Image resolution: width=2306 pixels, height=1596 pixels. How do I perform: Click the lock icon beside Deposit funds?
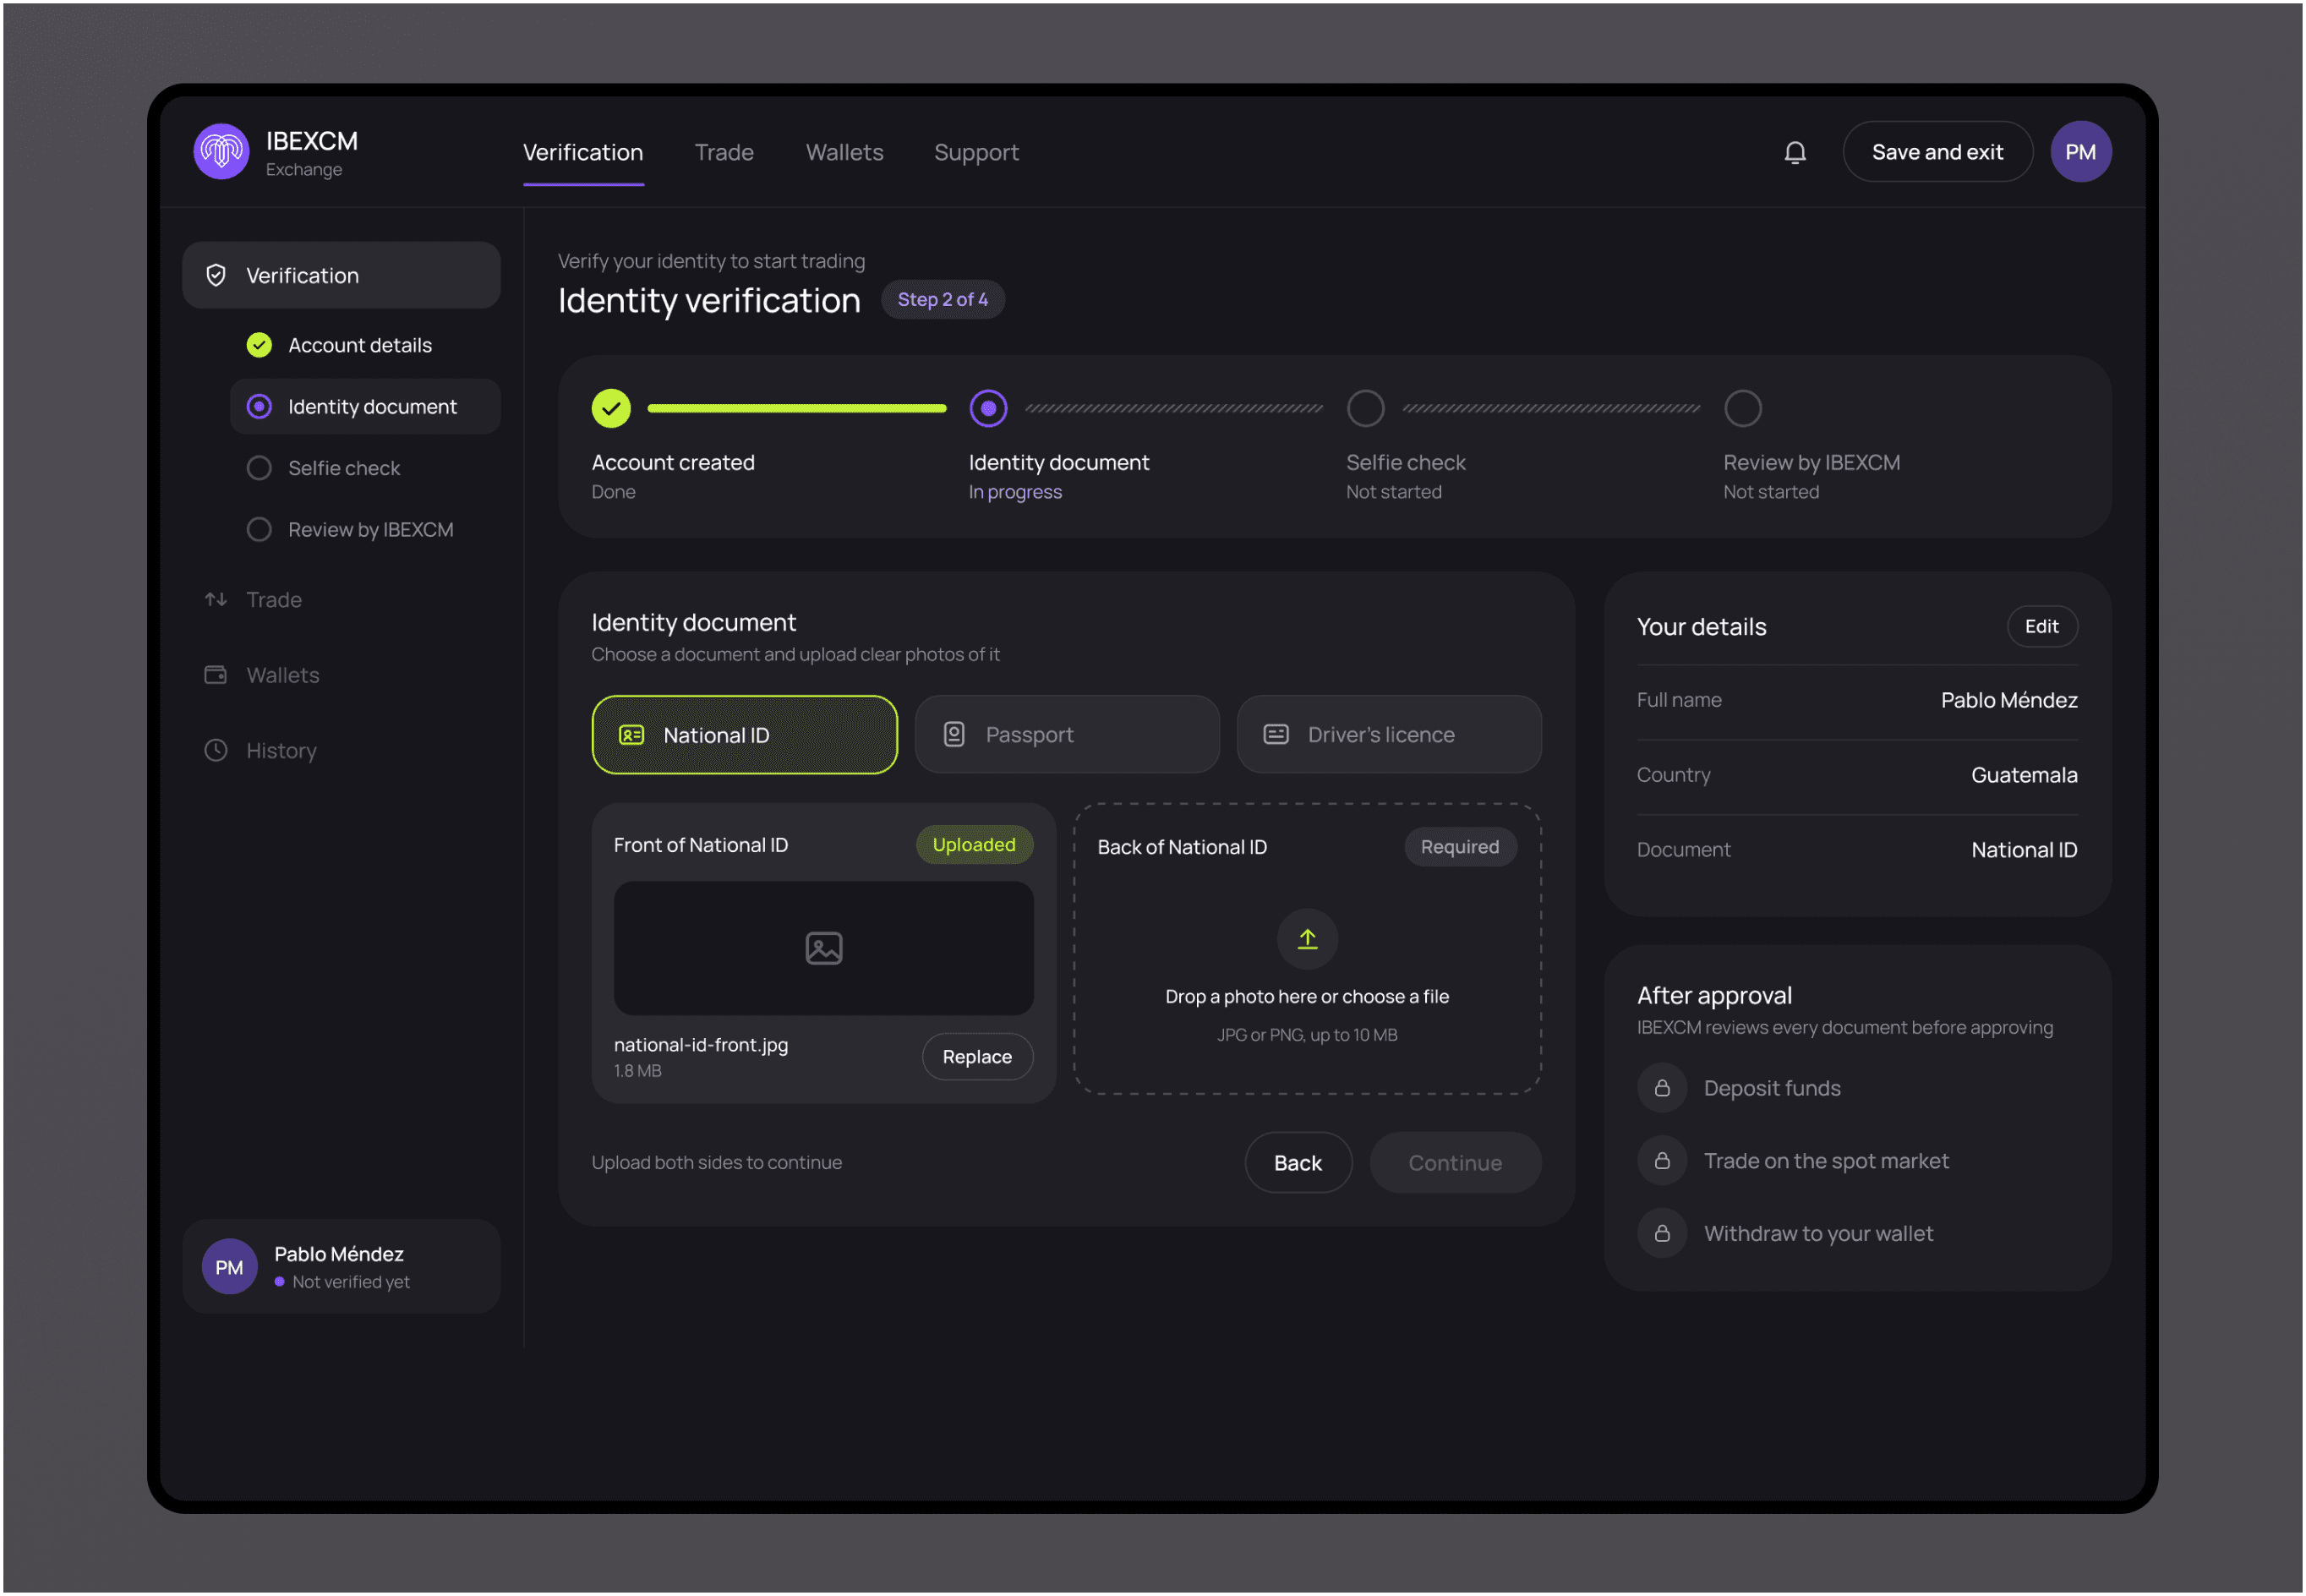pyautogui.click(x=1662, y=1088)
